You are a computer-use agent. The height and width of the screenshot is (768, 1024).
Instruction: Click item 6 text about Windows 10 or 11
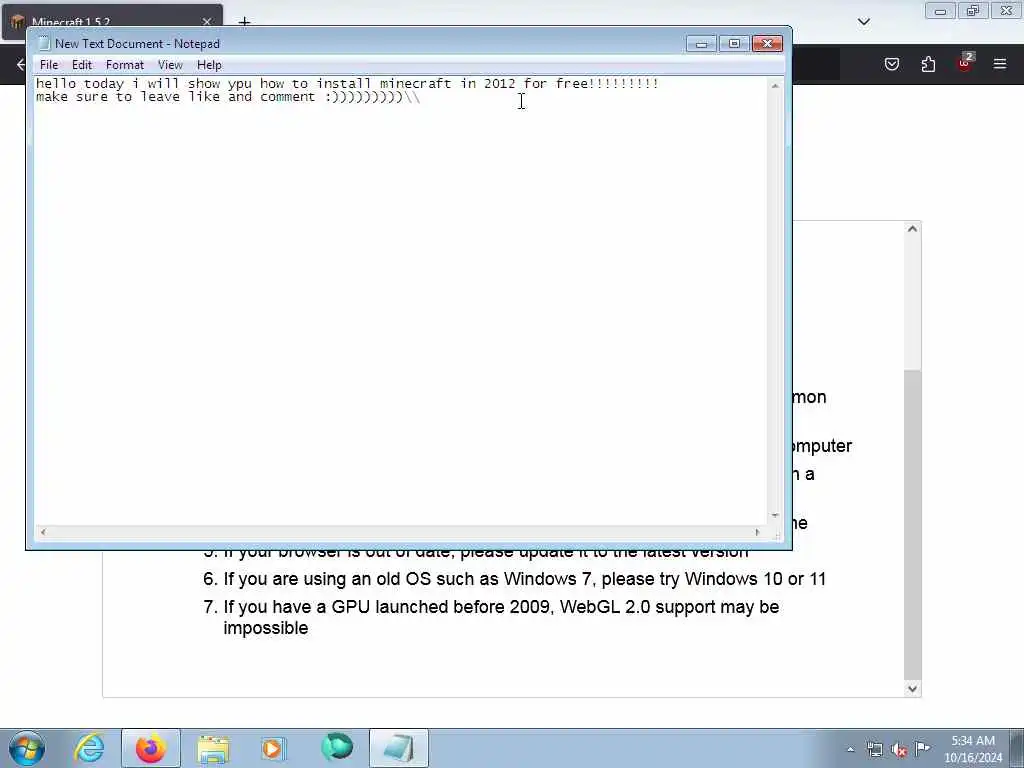(x=524, y=579)
